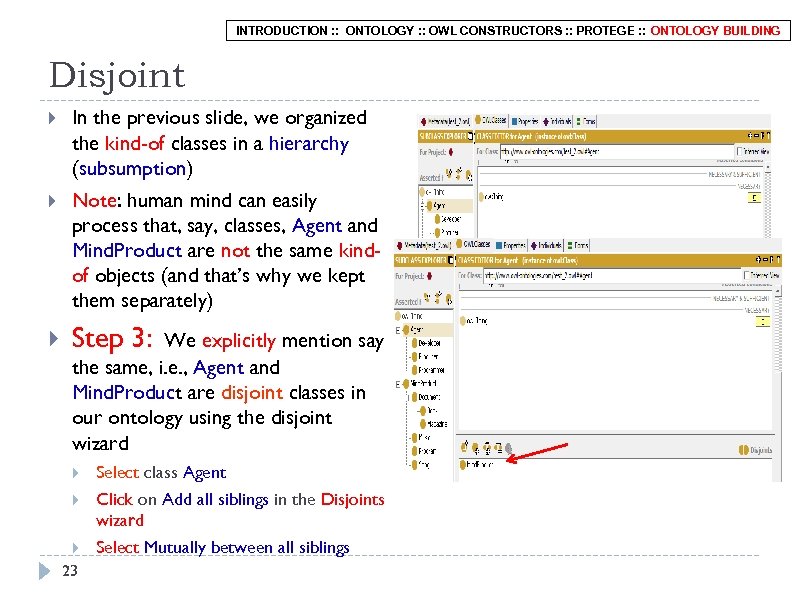Click the Create subclass icon in front Protege window
800x600 pixels.
427,298
